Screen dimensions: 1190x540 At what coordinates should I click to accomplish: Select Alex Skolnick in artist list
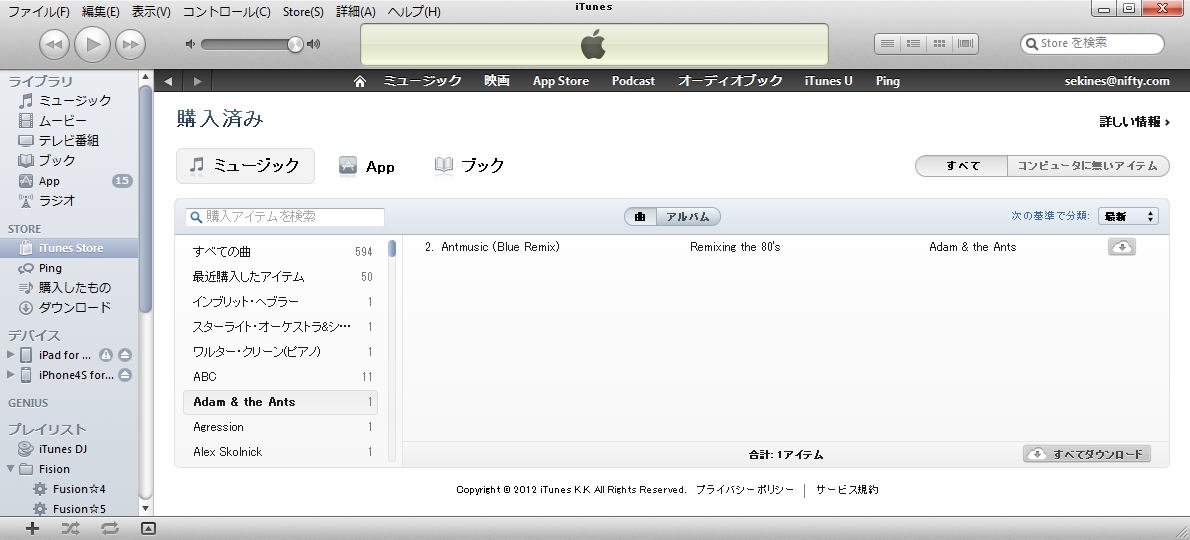point(282,452)
